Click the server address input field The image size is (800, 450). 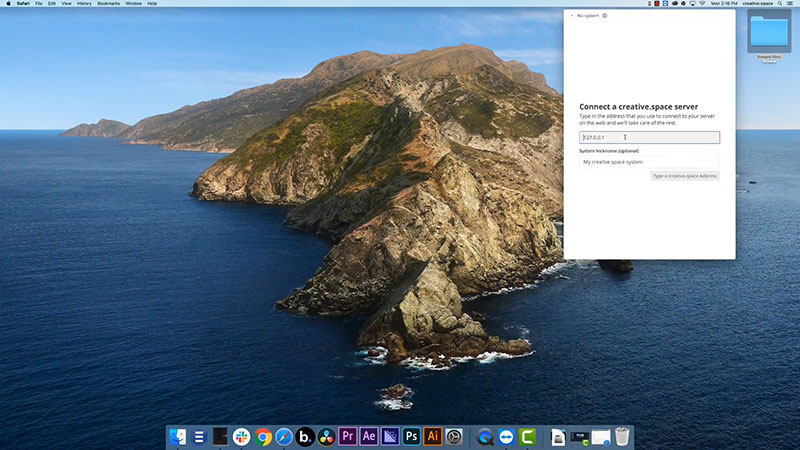coord(650,137)
